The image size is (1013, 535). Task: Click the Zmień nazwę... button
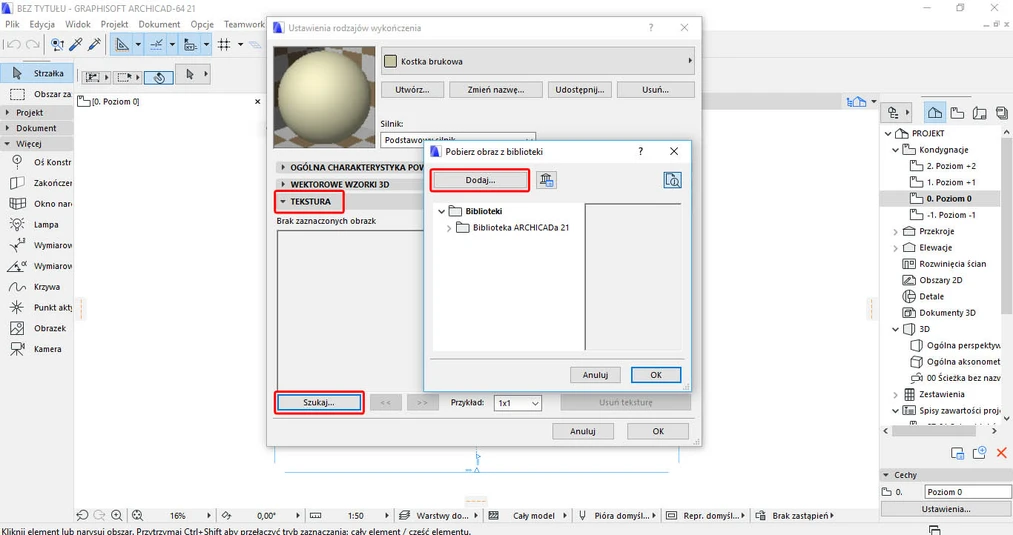[x=496, y=90]
